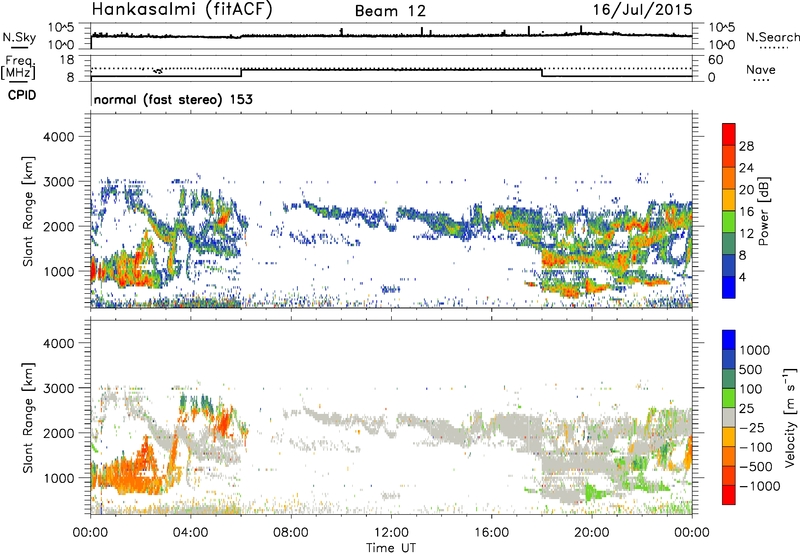Click the '3000' range tick on velocity plot

click(59, 388)
